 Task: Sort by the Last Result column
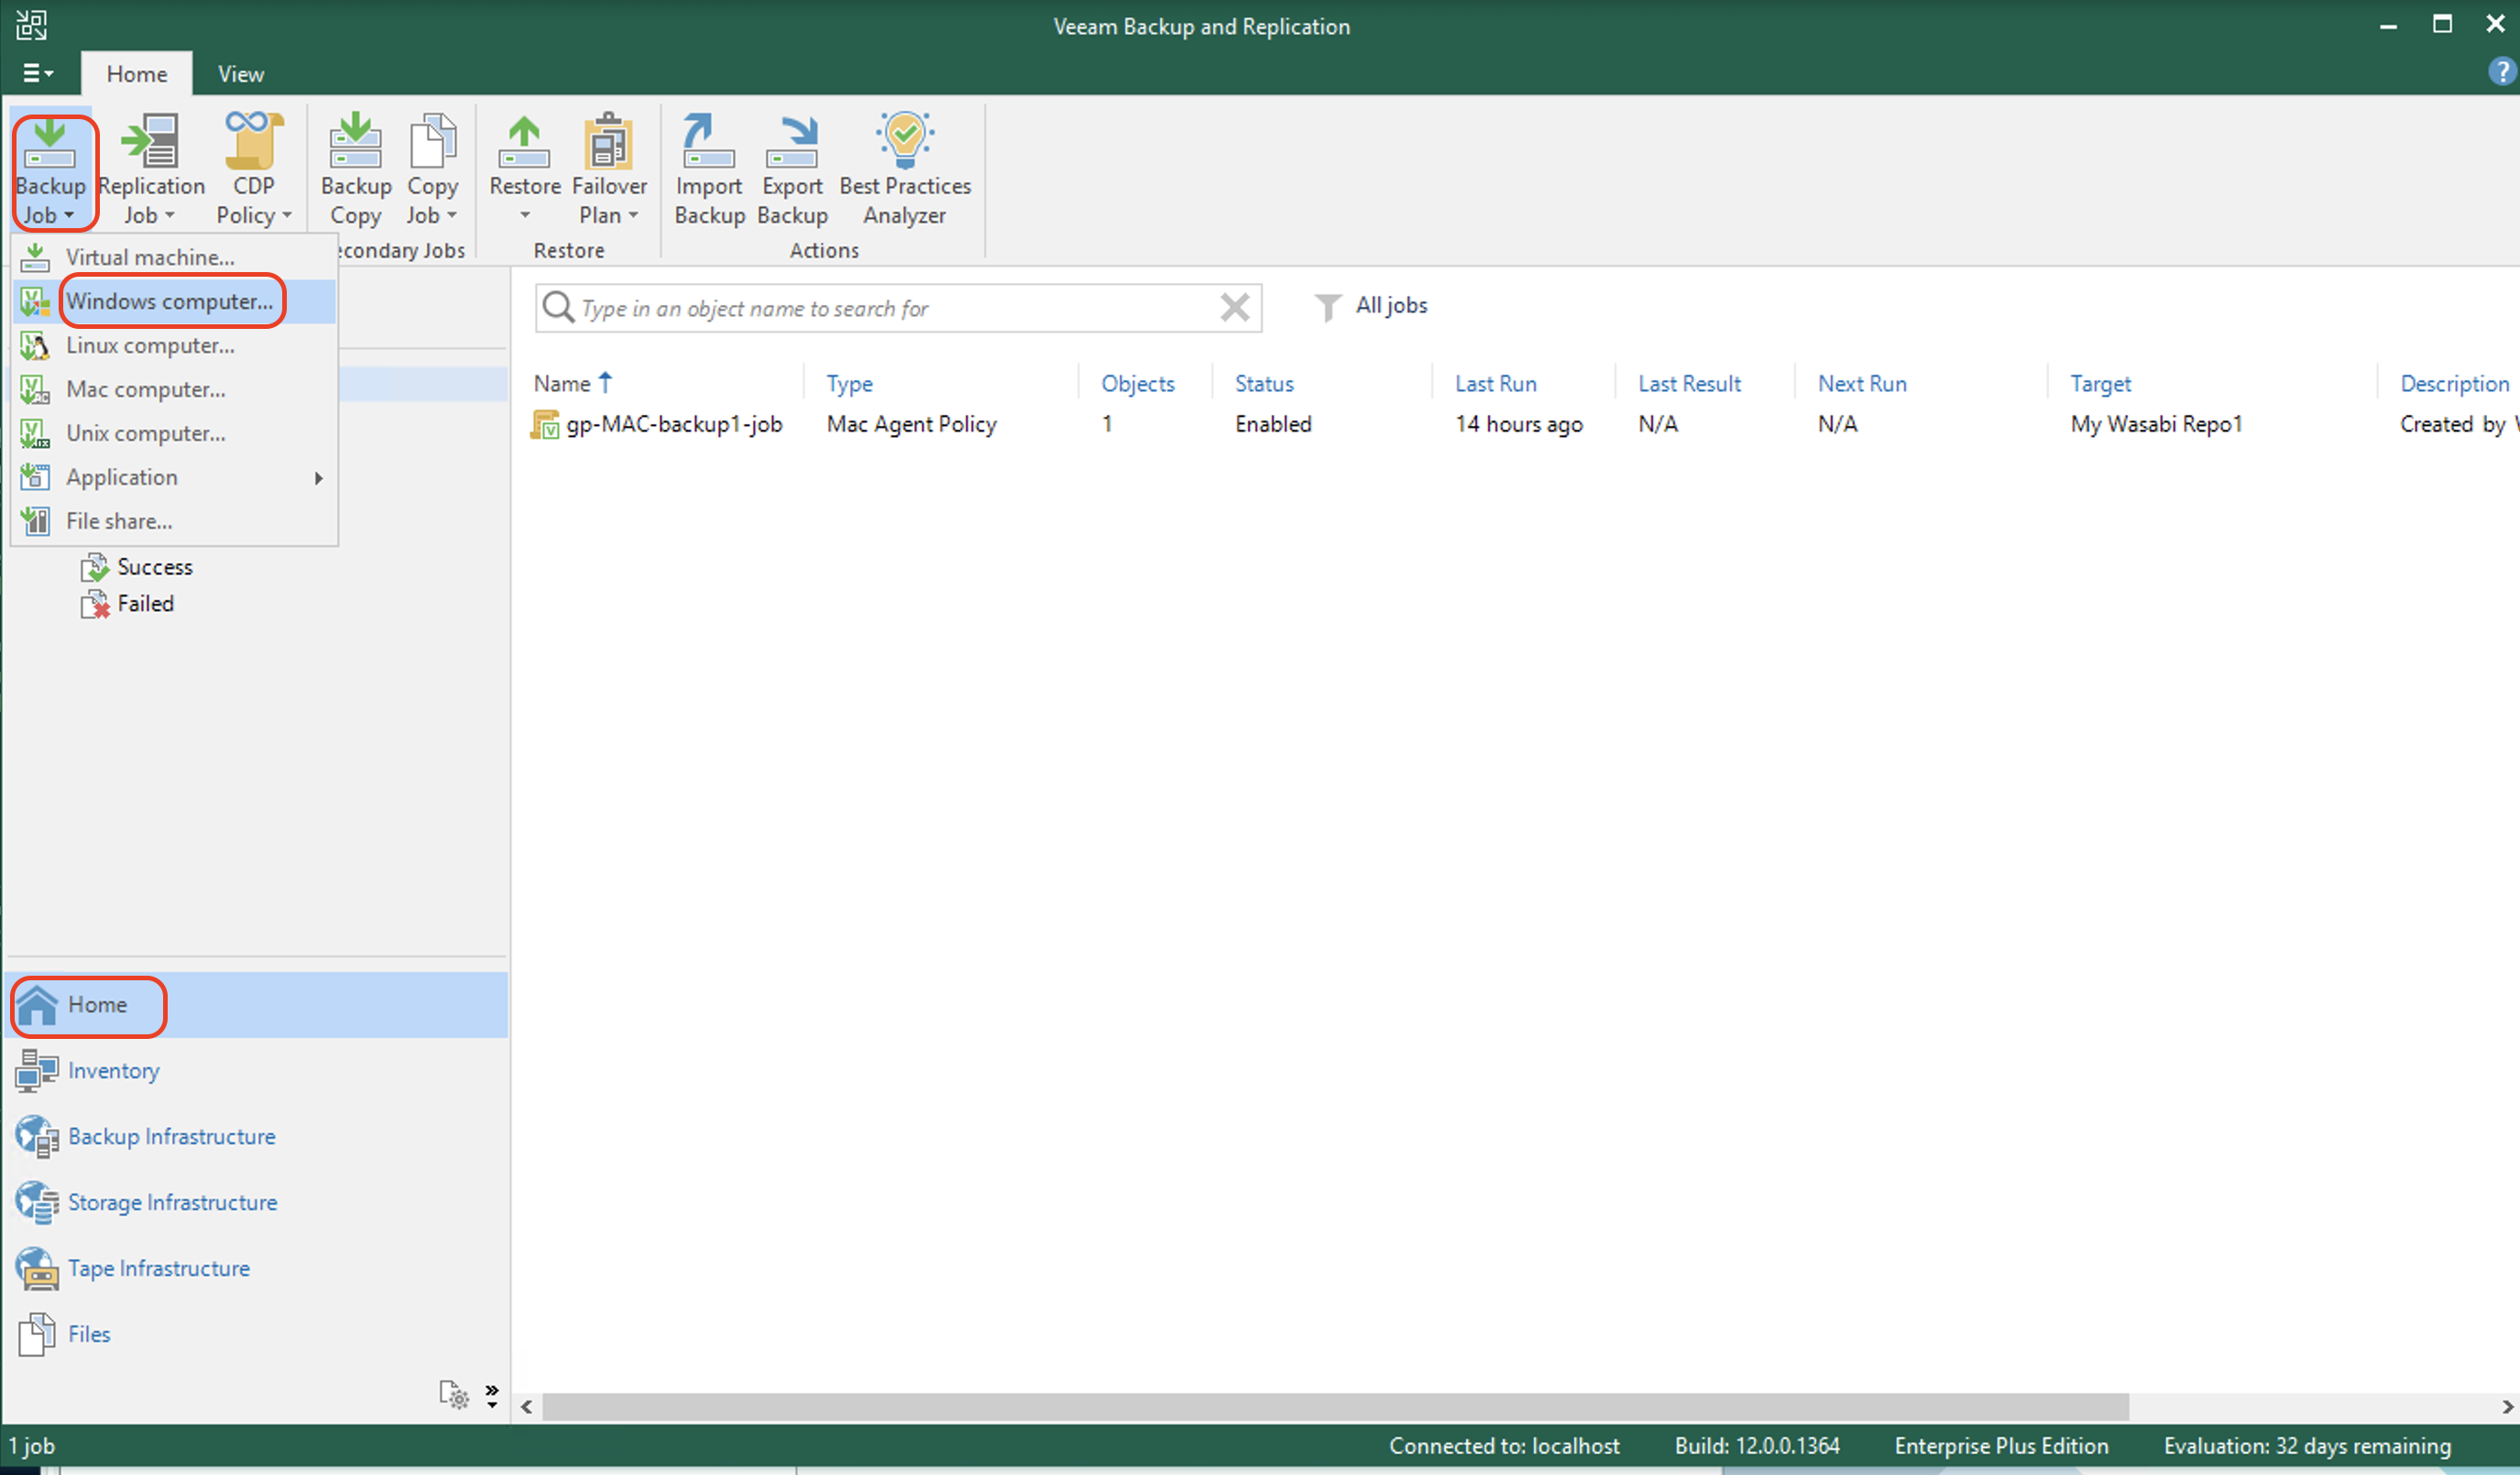coord(1689,383)
